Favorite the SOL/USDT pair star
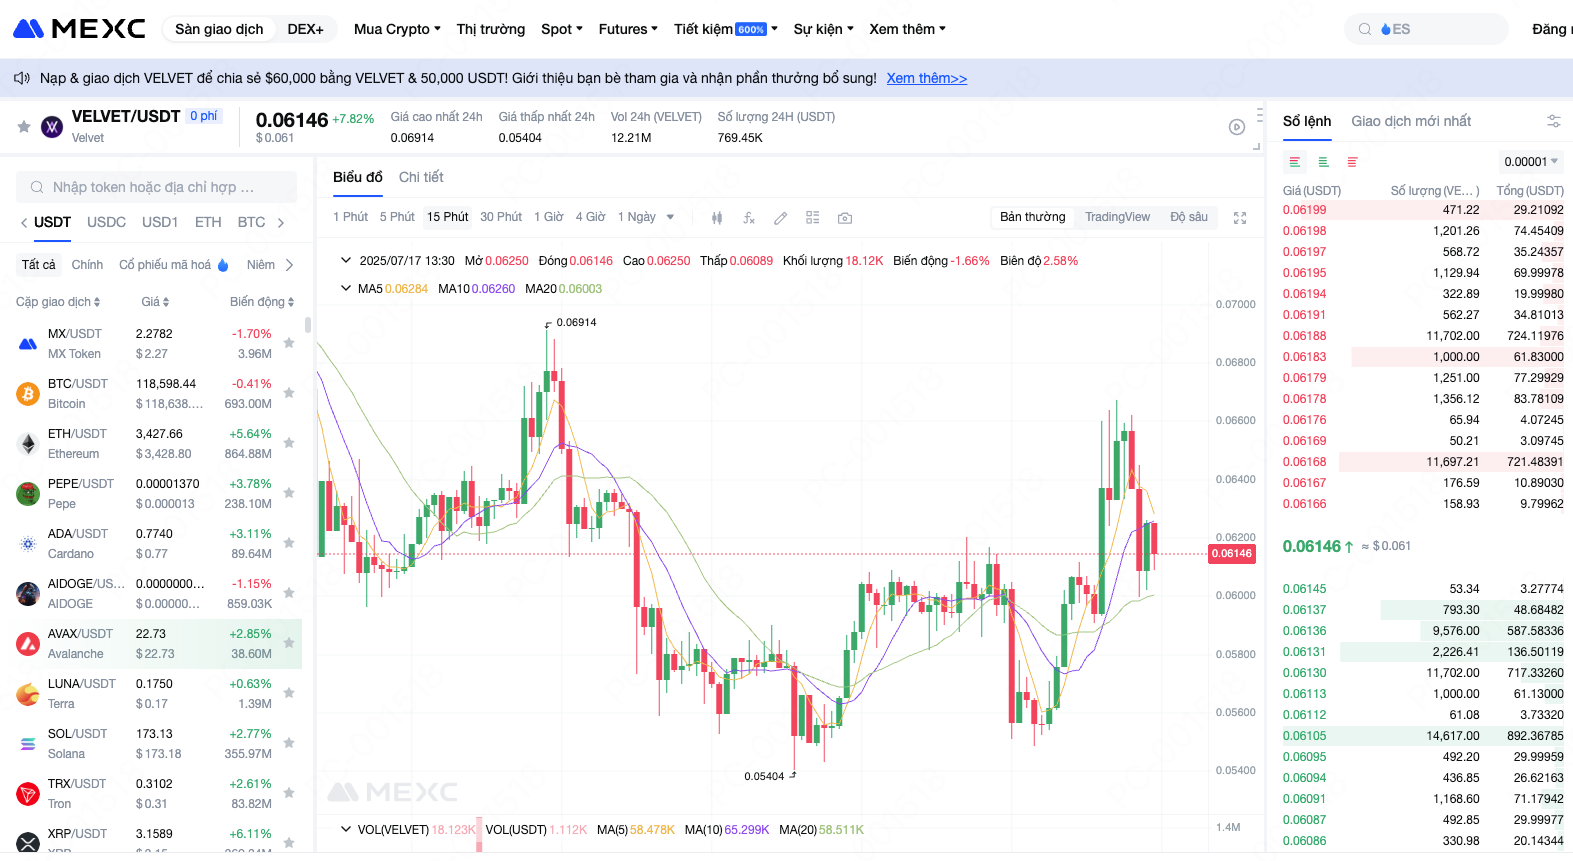Viewport: 1573px width, 861px height. [289, 743]
